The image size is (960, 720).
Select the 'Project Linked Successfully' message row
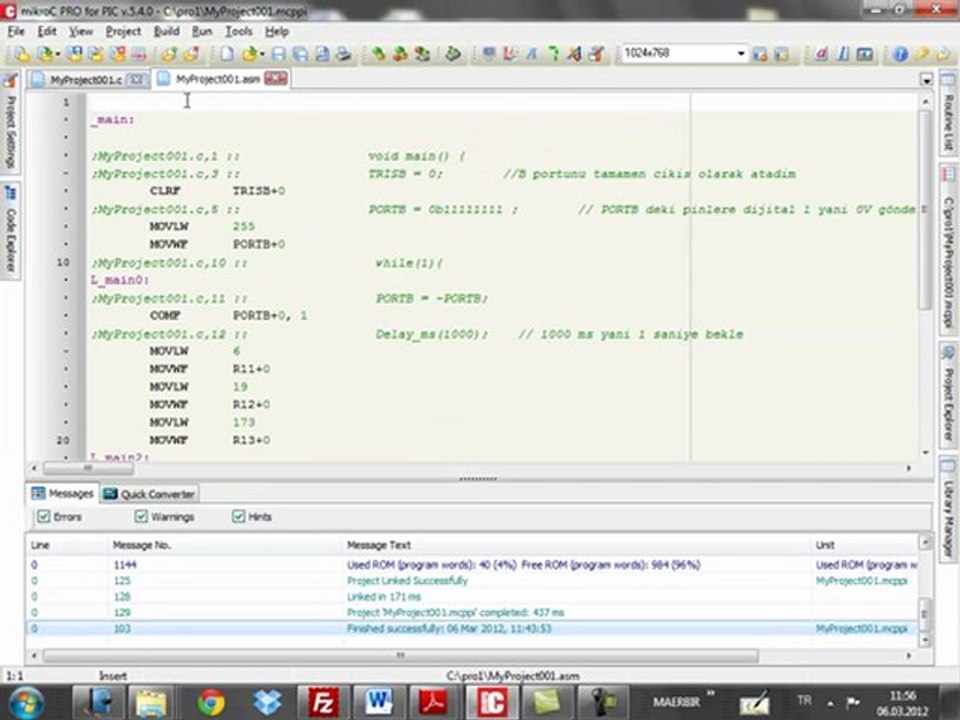471,580
